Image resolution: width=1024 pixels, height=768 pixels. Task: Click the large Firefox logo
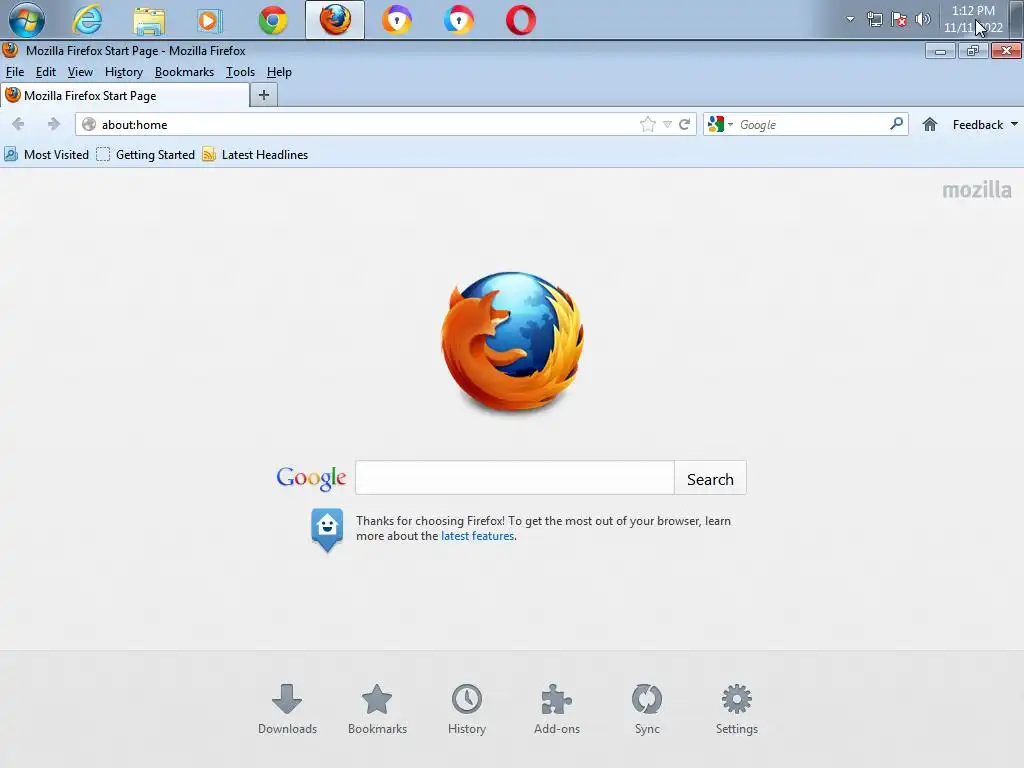[x=513, y=342]
